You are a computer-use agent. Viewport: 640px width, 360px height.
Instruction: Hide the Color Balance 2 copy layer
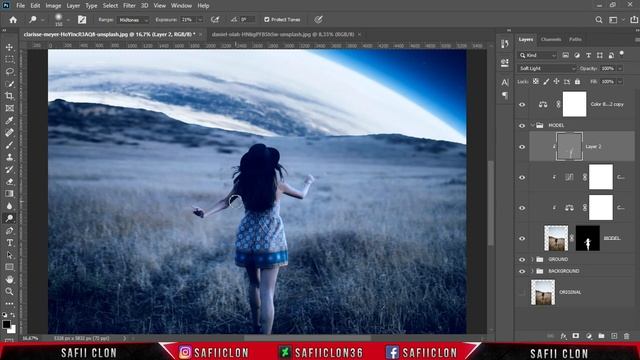[x=522, y=104]
